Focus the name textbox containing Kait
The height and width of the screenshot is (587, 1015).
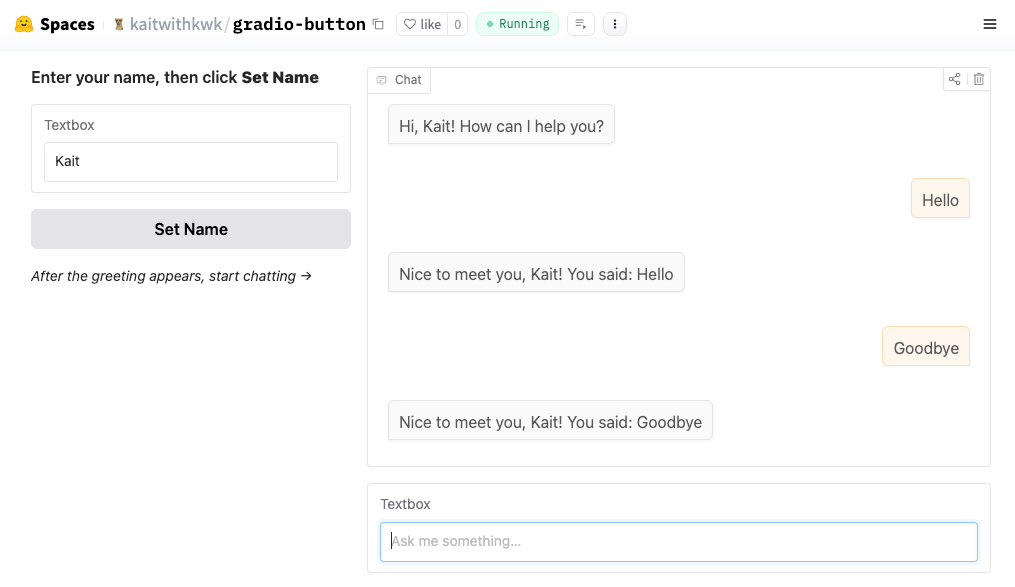[191, 161]
